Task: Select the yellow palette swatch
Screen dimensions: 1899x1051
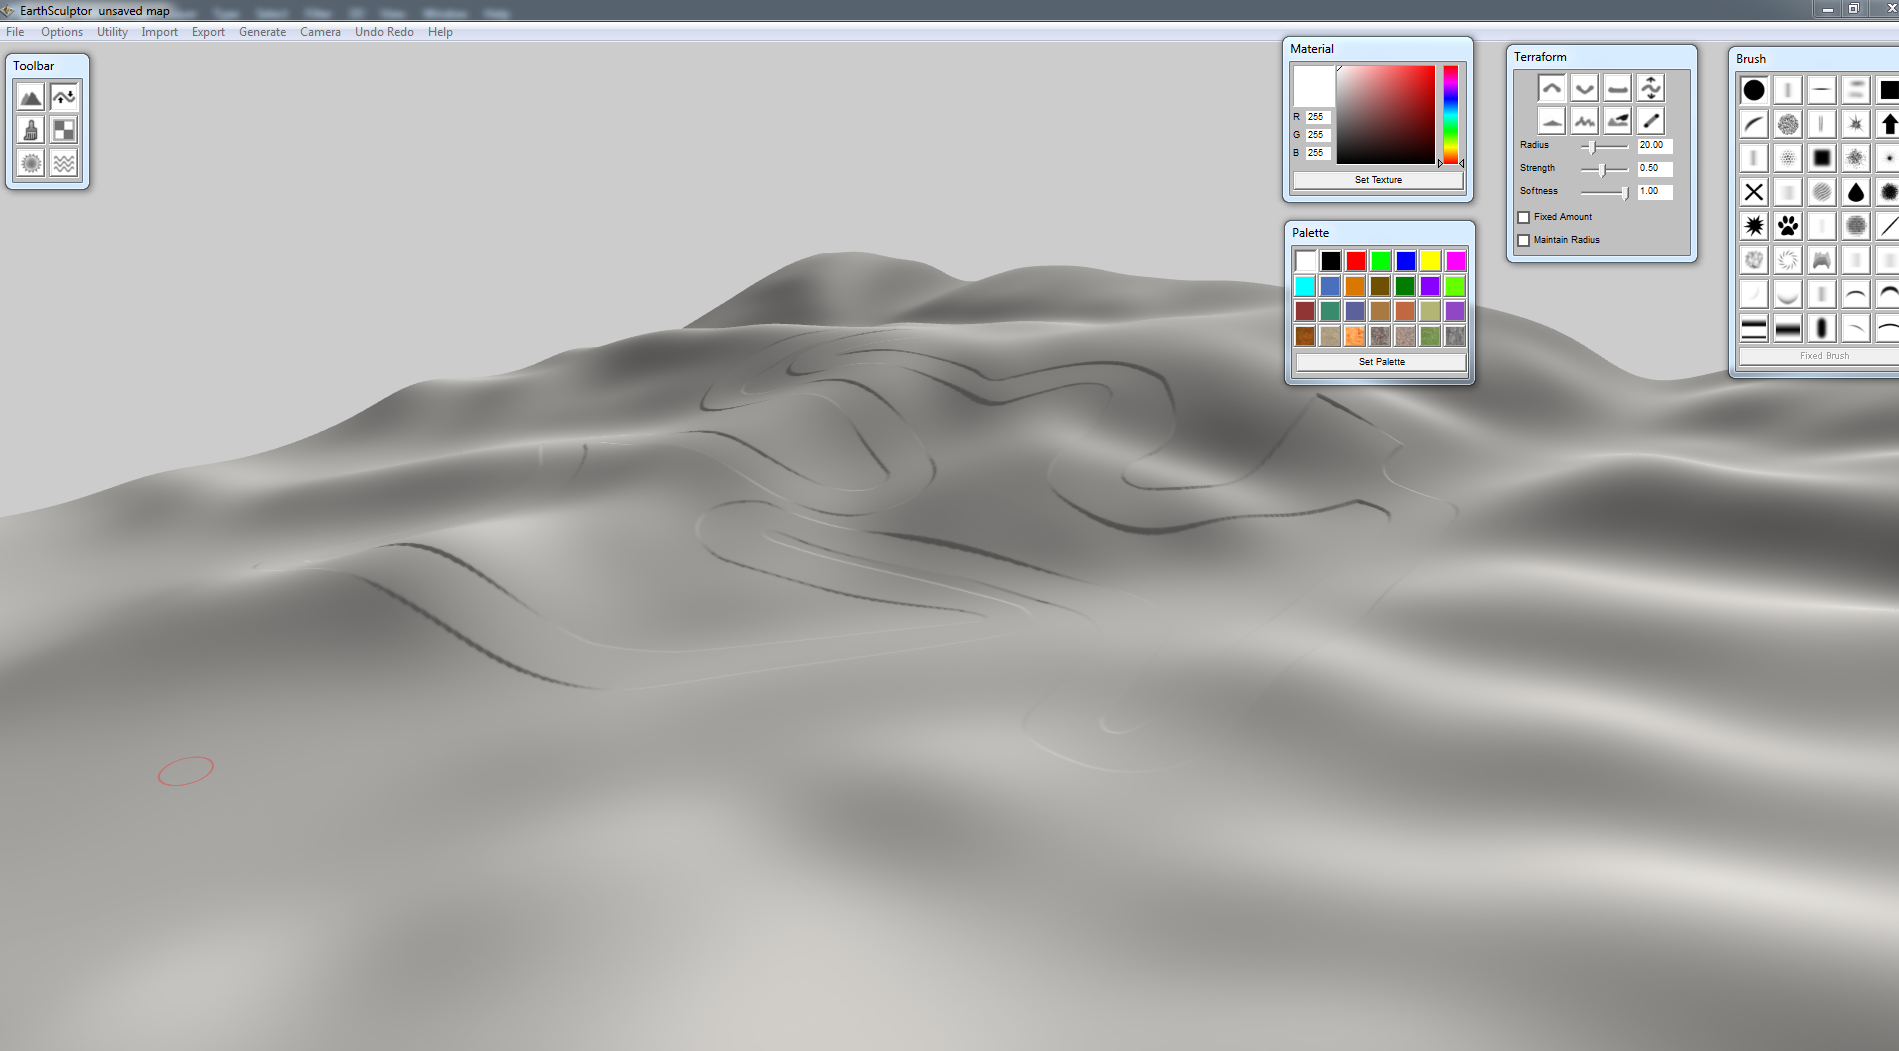Action: click(x=1430, y=261)
